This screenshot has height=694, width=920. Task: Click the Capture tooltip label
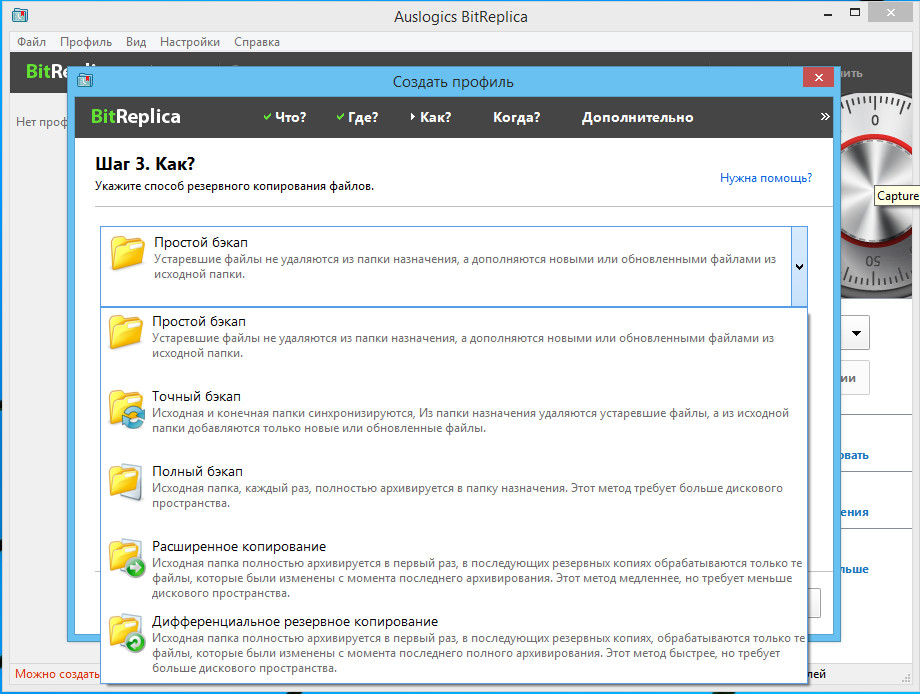tap(897, 196)
